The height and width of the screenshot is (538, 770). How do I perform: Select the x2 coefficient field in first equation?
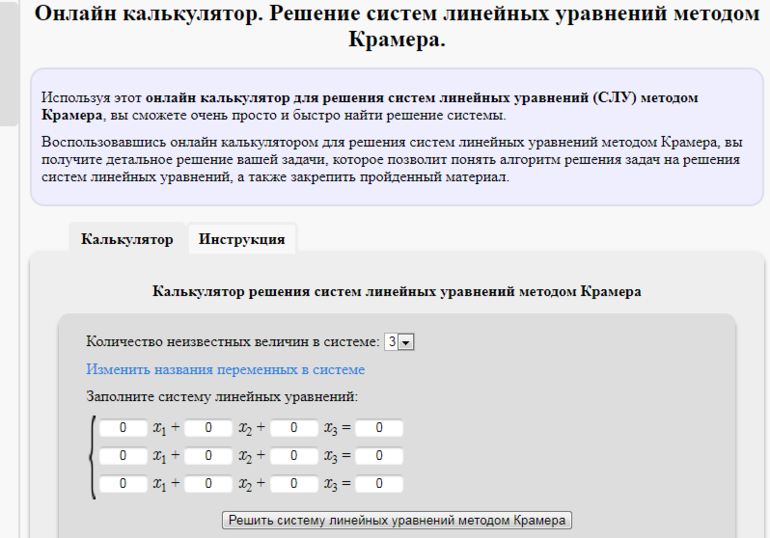click(208, 428)
